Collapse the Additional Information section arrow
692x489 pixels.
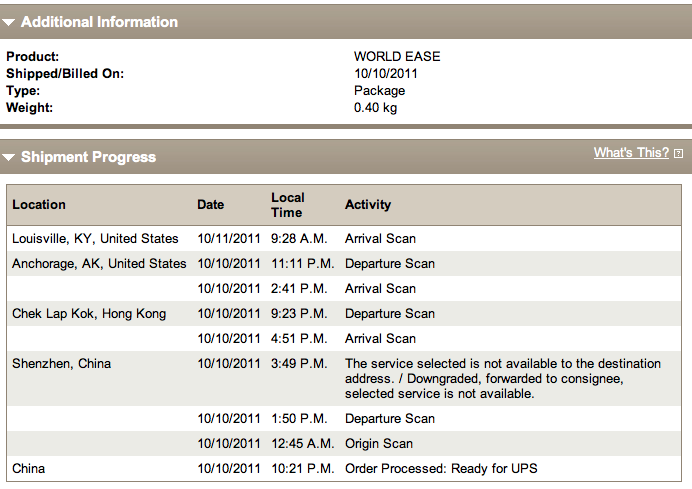tap(8, 22)
